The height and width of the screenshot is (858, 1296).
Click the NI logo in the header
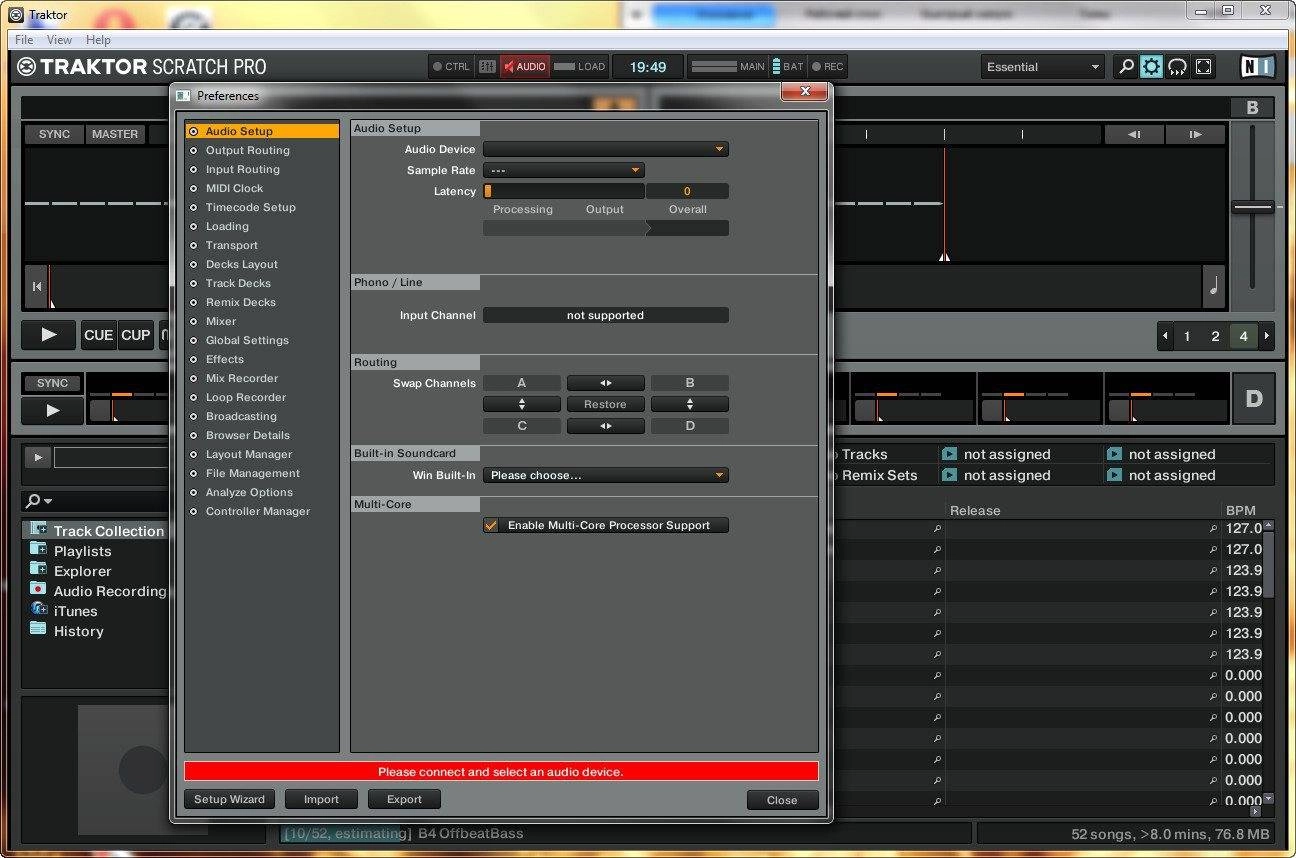click(1258, 67)
